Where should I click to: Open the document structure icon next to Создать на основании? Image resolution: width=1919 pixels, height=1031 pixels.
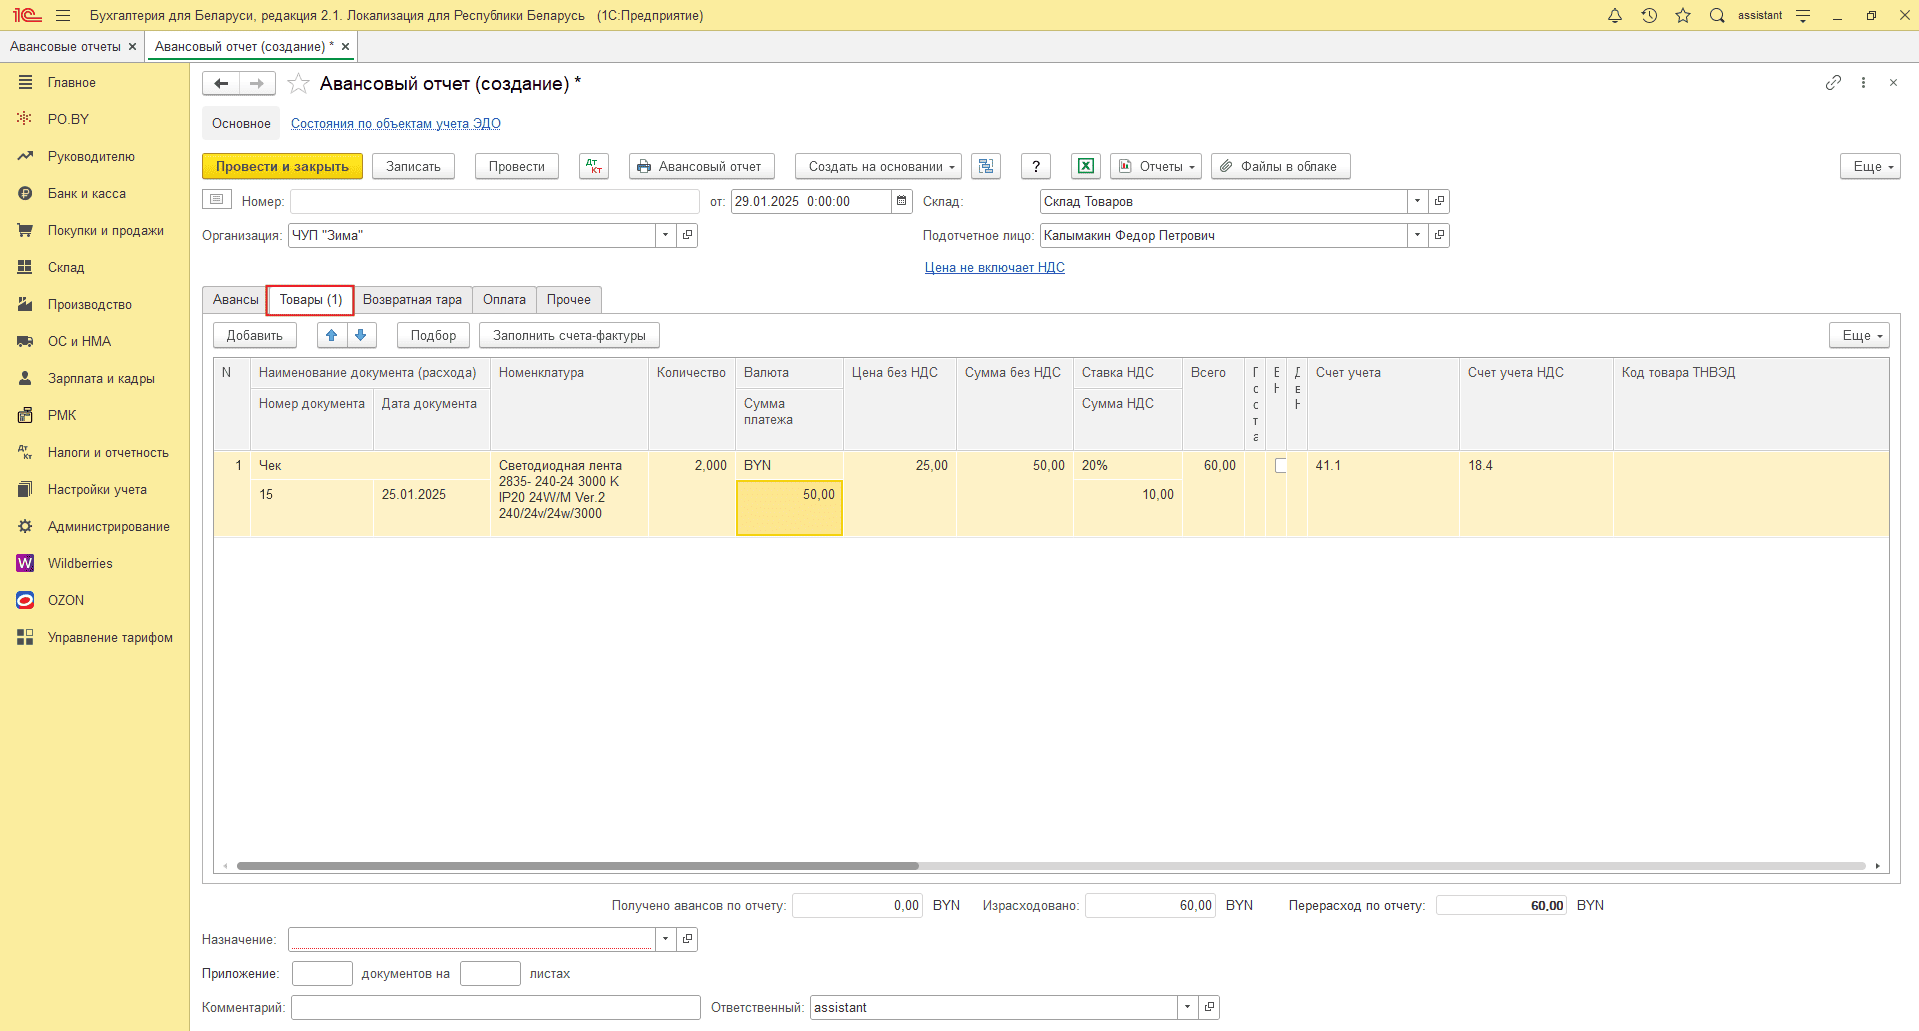986,166
